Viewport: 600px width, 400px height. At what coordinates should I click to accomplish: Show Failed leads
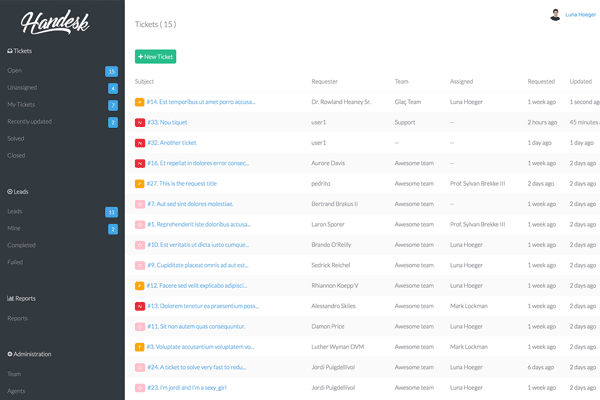[15, 262]
